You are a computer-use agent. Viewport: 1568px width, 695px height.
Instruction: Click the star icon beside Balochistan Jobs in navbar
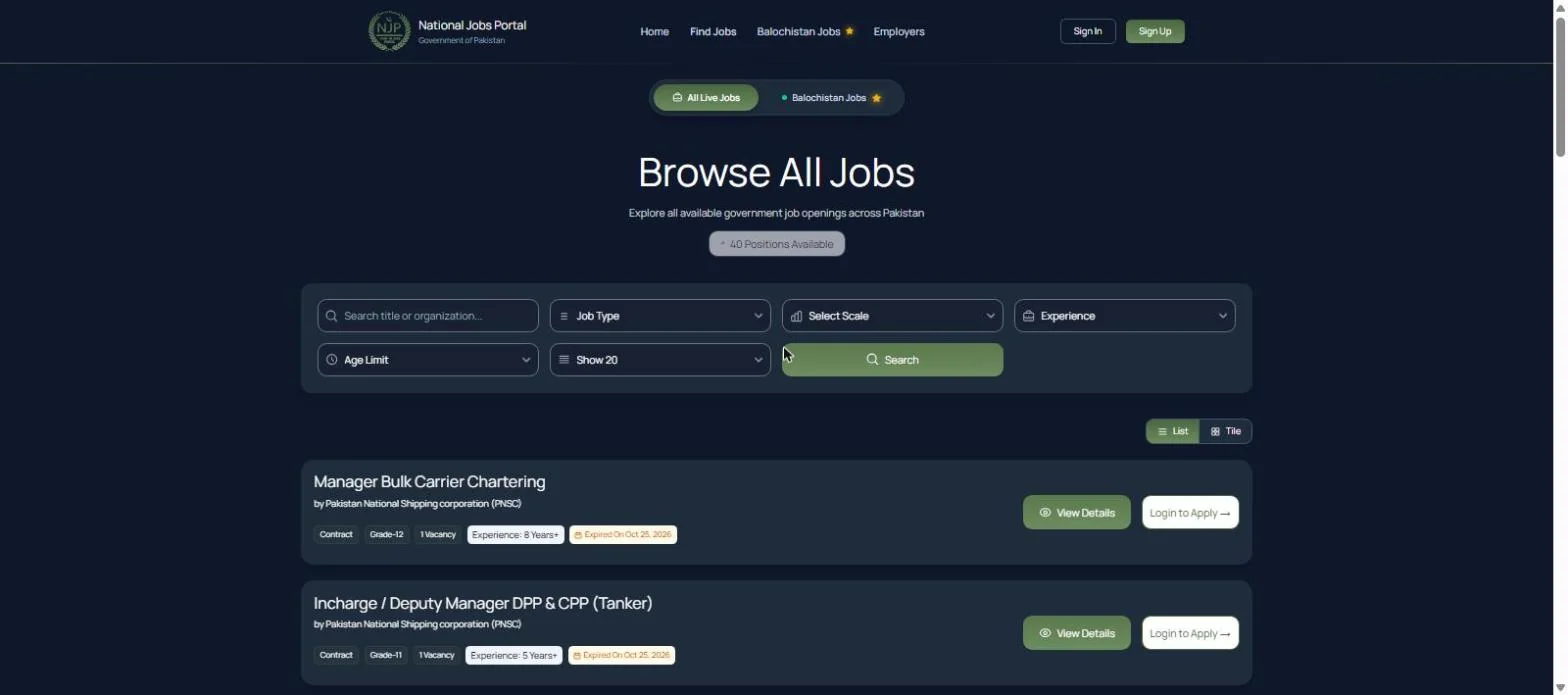click(x=849, y=31)
